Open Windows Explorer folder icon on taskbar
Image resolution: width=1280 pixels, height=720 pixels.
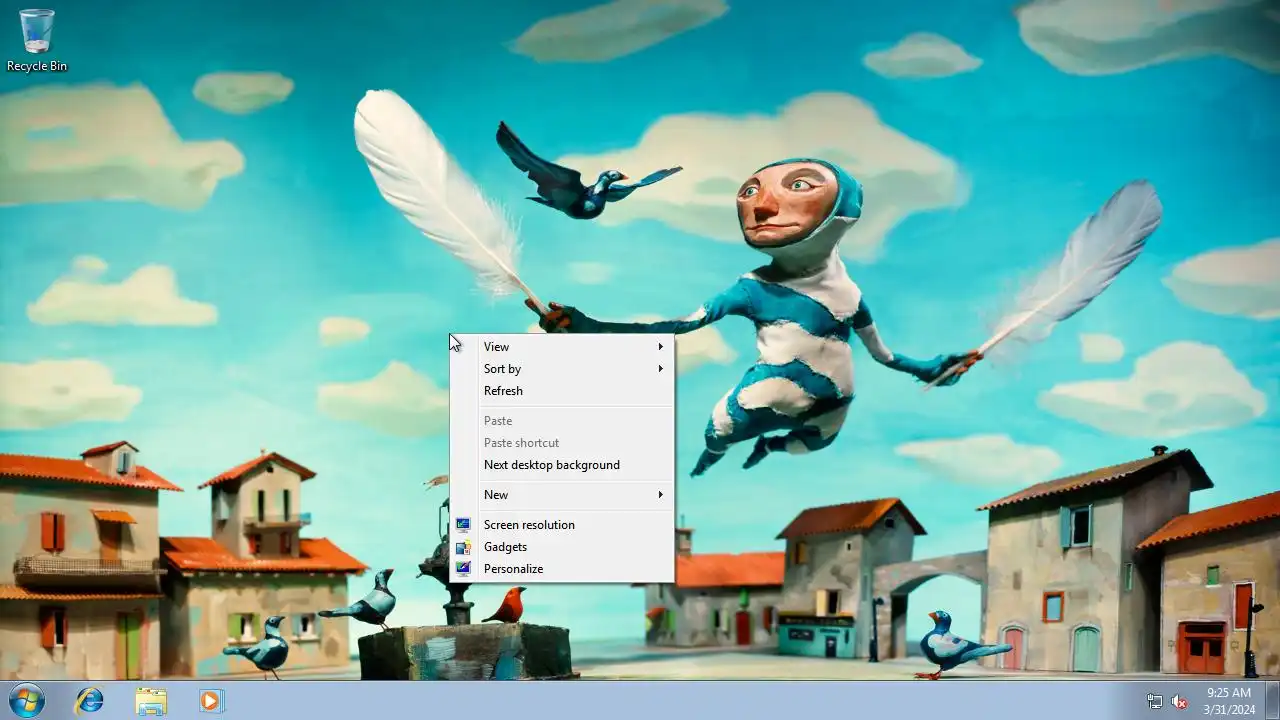pyautogui.click(x=151, y=701)
